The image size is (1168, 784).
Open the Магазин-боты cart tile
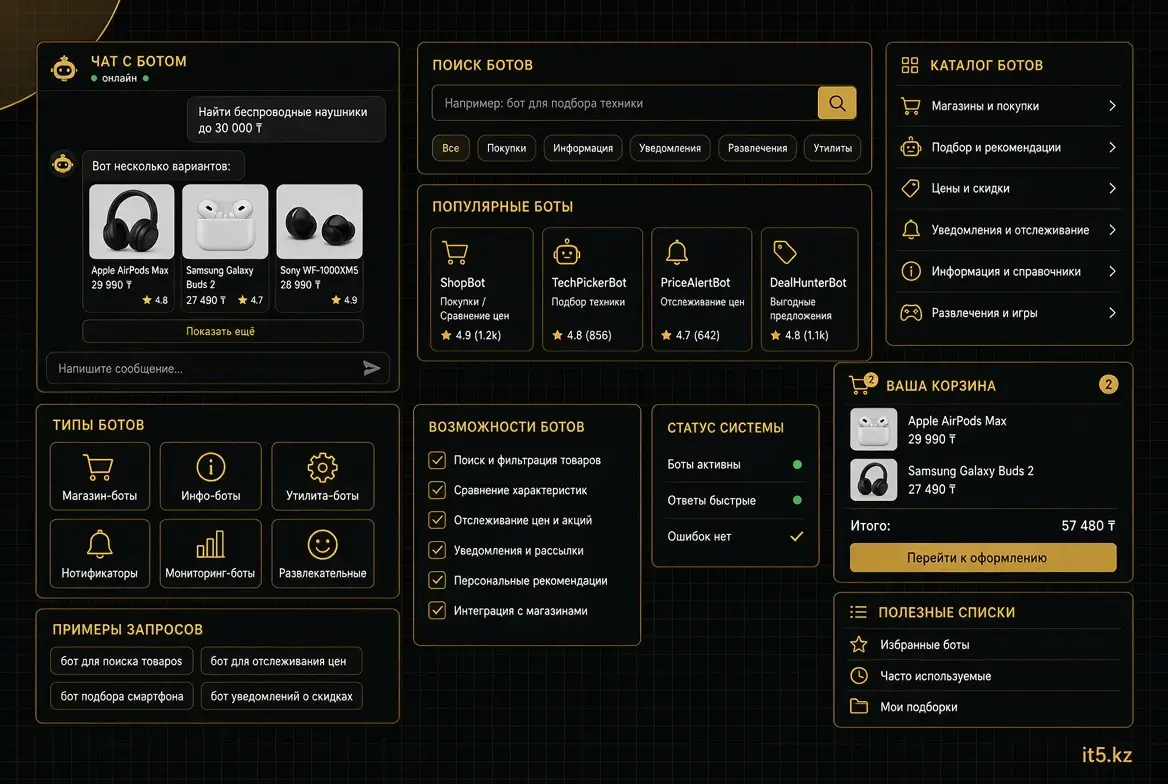[x=100, y=476]
